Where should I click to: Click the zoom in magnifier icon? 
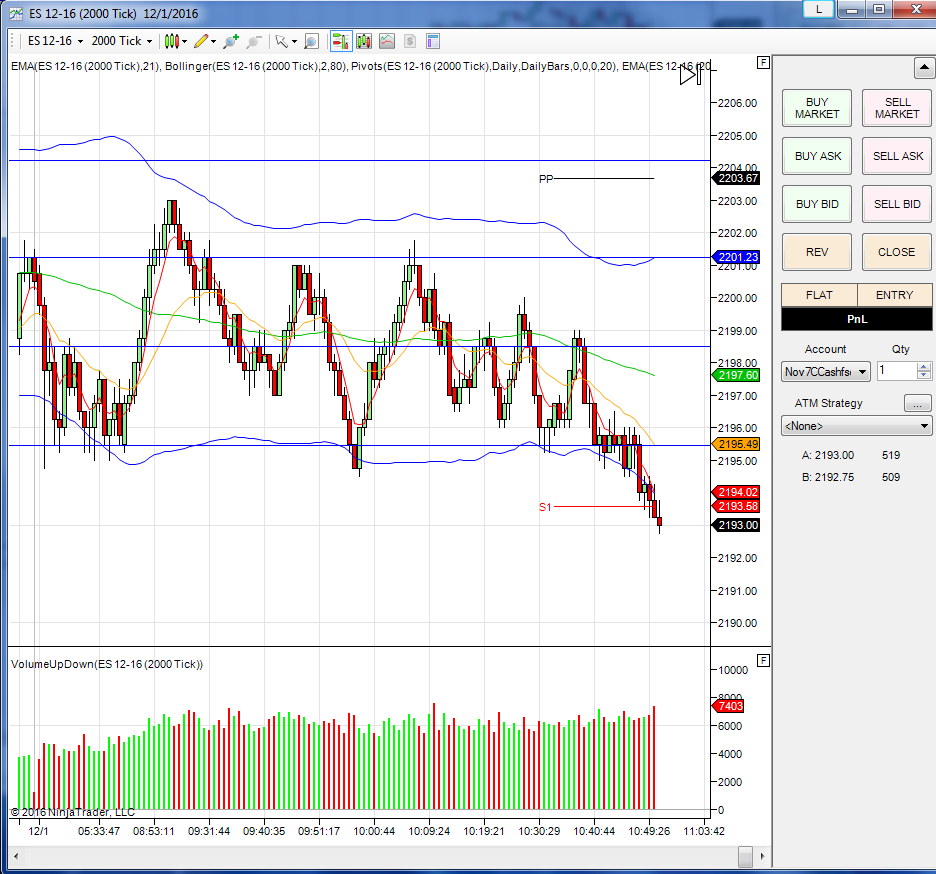[231, 41]
